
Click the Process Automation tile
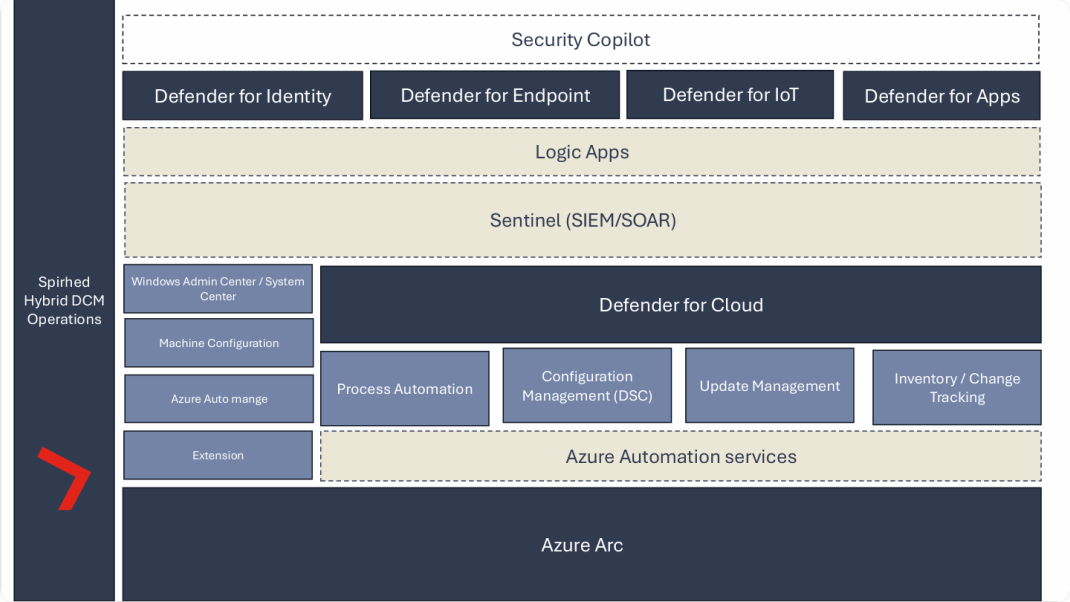point(404,388)
